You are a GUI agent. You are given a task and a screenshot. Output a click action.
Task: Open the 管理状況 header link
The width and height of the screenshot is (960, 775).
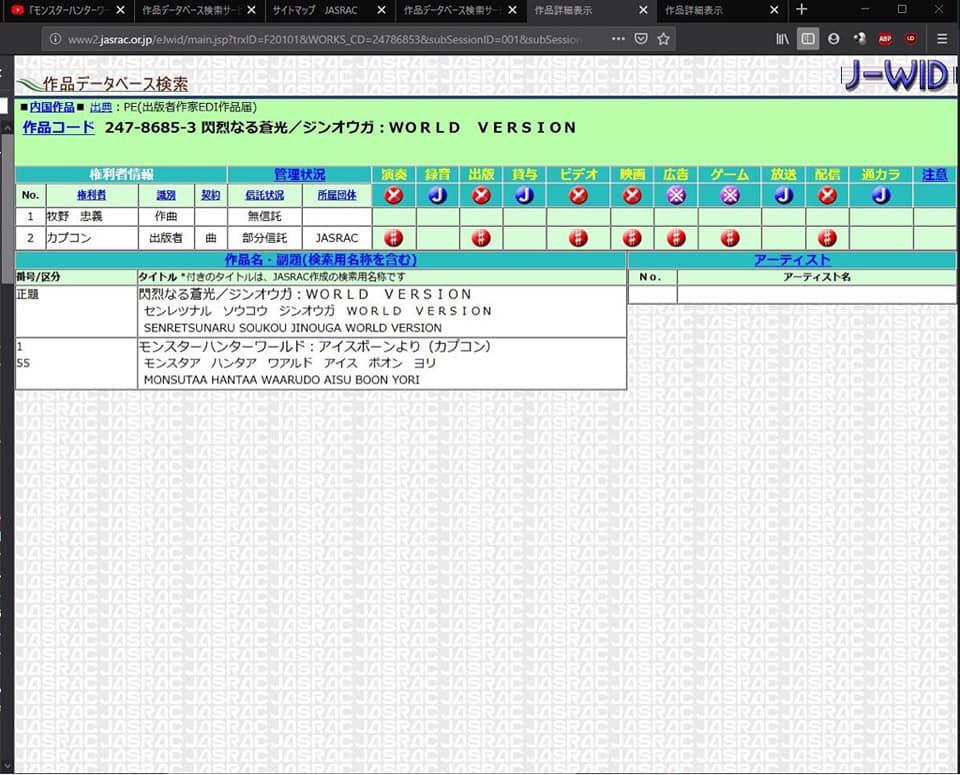299,174
